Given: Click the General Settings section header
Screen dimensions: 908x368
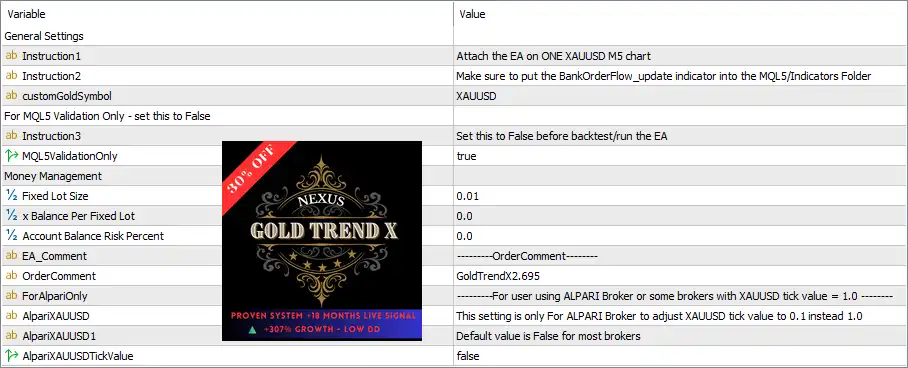Looking at the screenshot, I should pos(44,36).
